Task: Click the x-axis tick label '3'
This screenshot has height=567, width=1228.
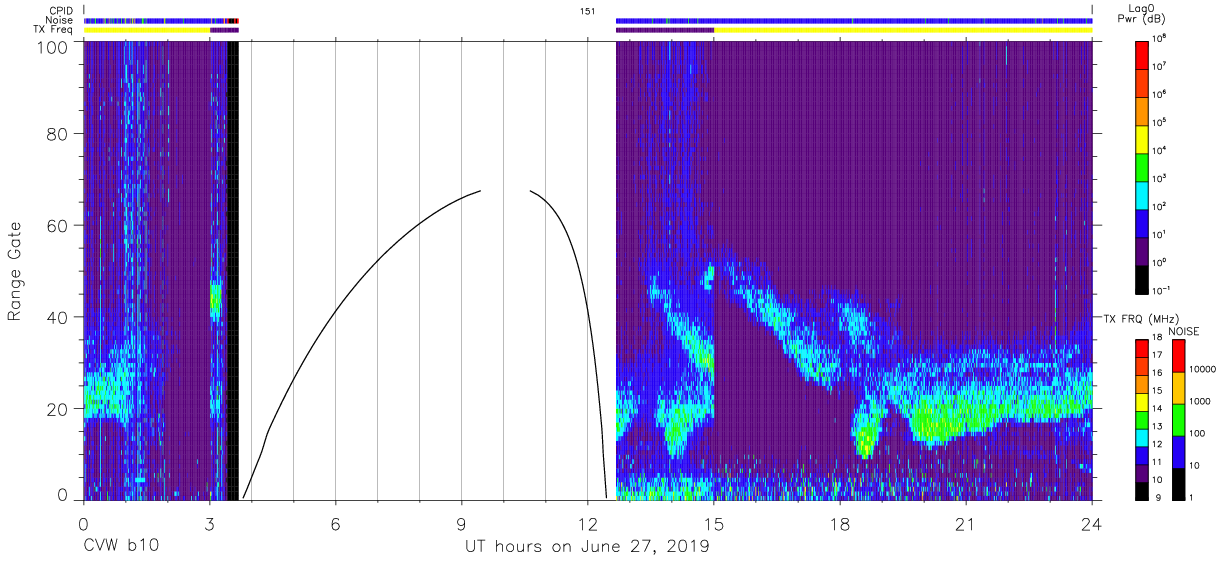Action: pos(209,523)
